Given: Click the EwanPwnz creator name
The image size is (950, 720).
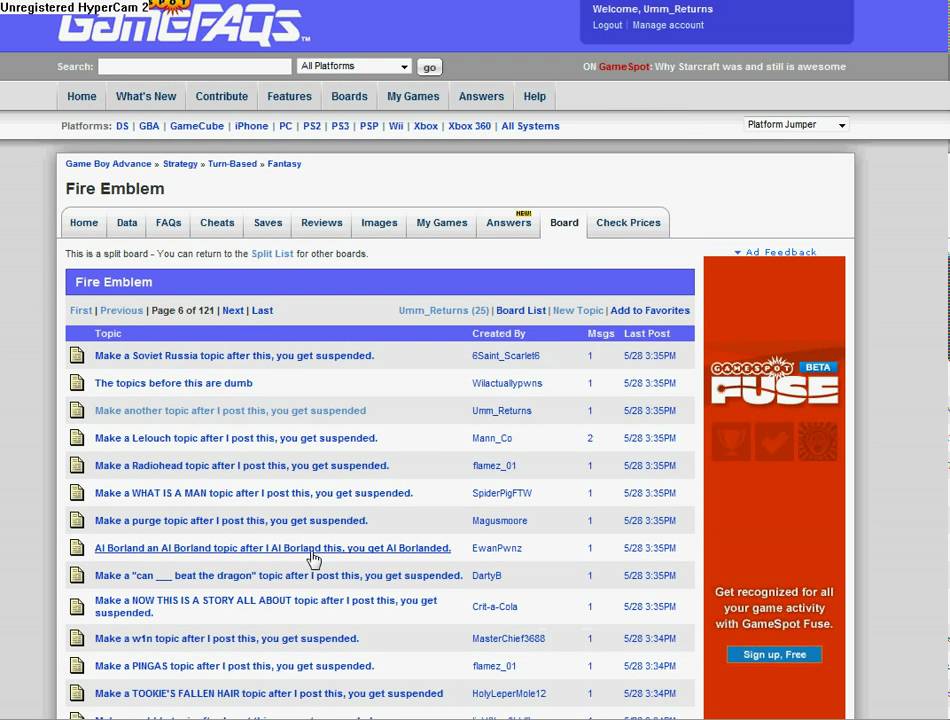Looking at the screenshot, I should pos(497,548).
